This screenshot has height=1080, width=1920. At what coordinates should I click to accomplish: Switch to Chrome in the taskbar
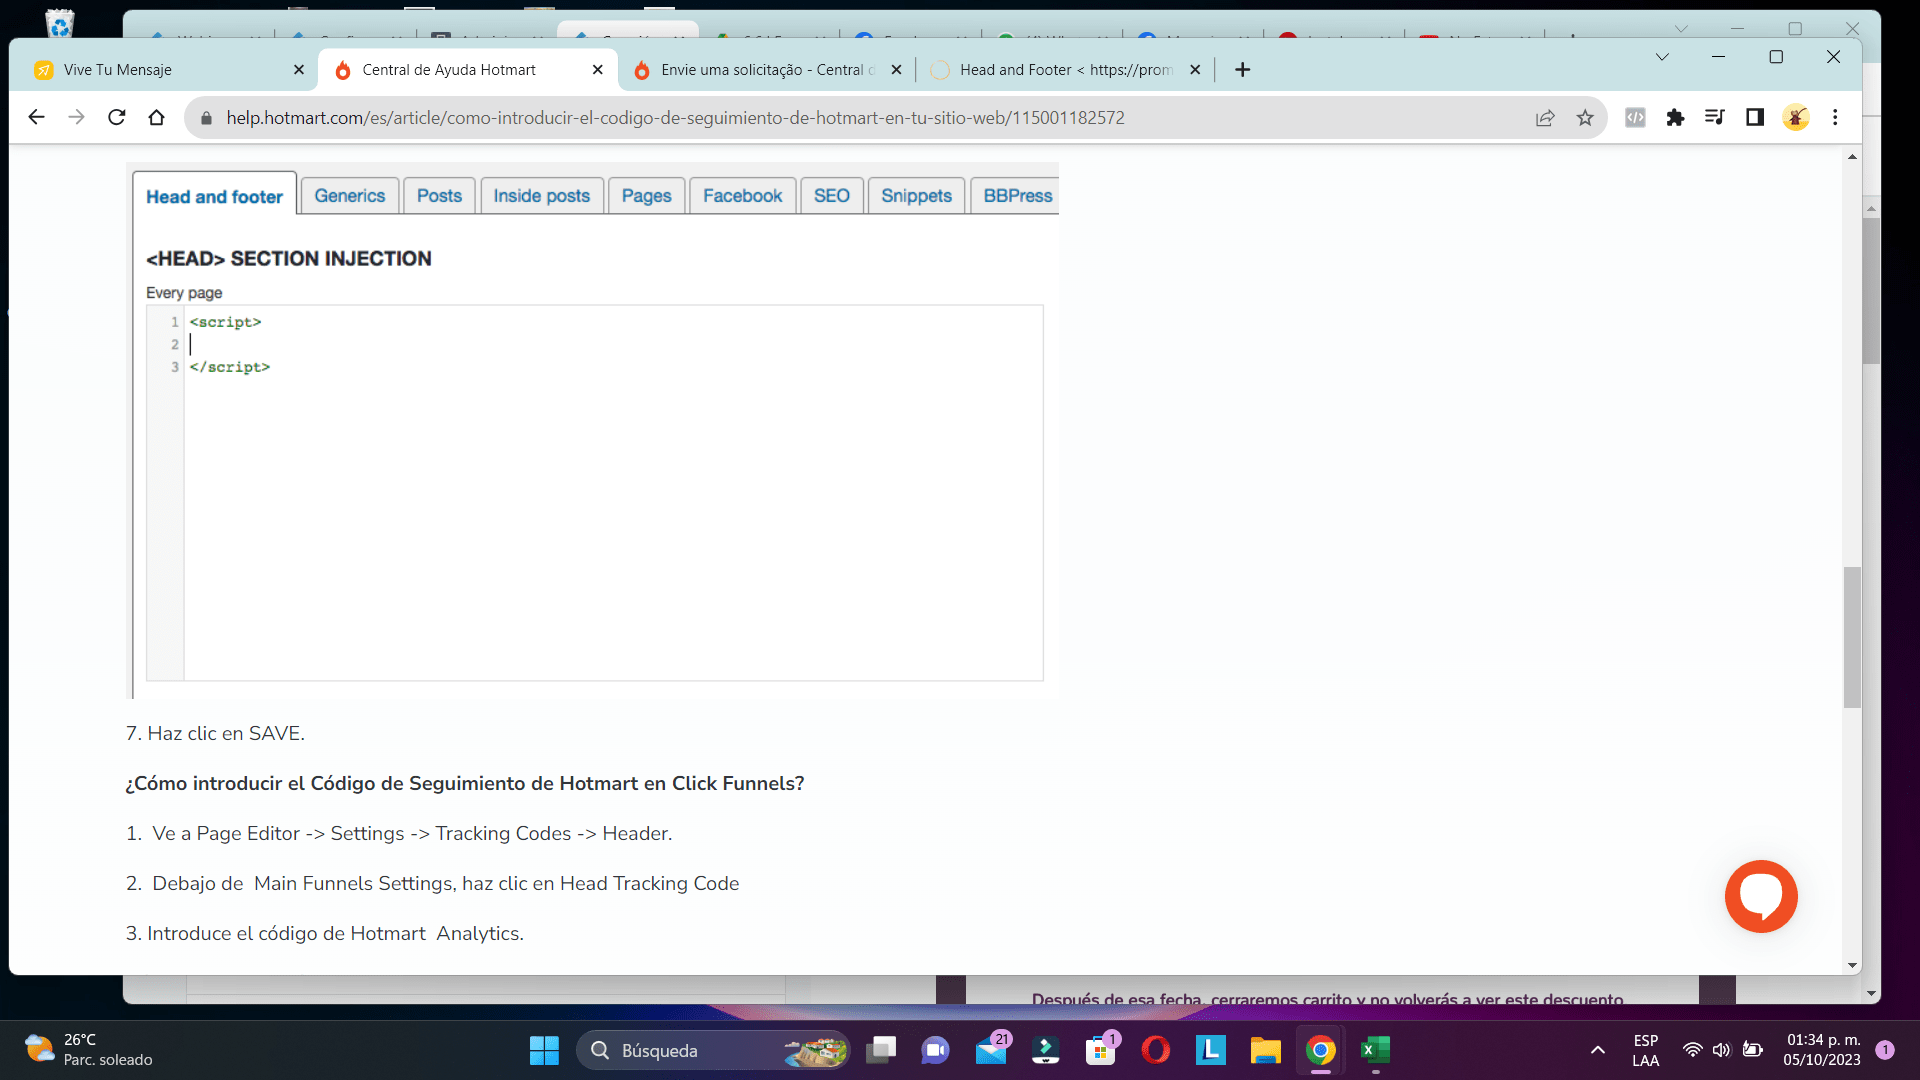pos(1321,1050)
